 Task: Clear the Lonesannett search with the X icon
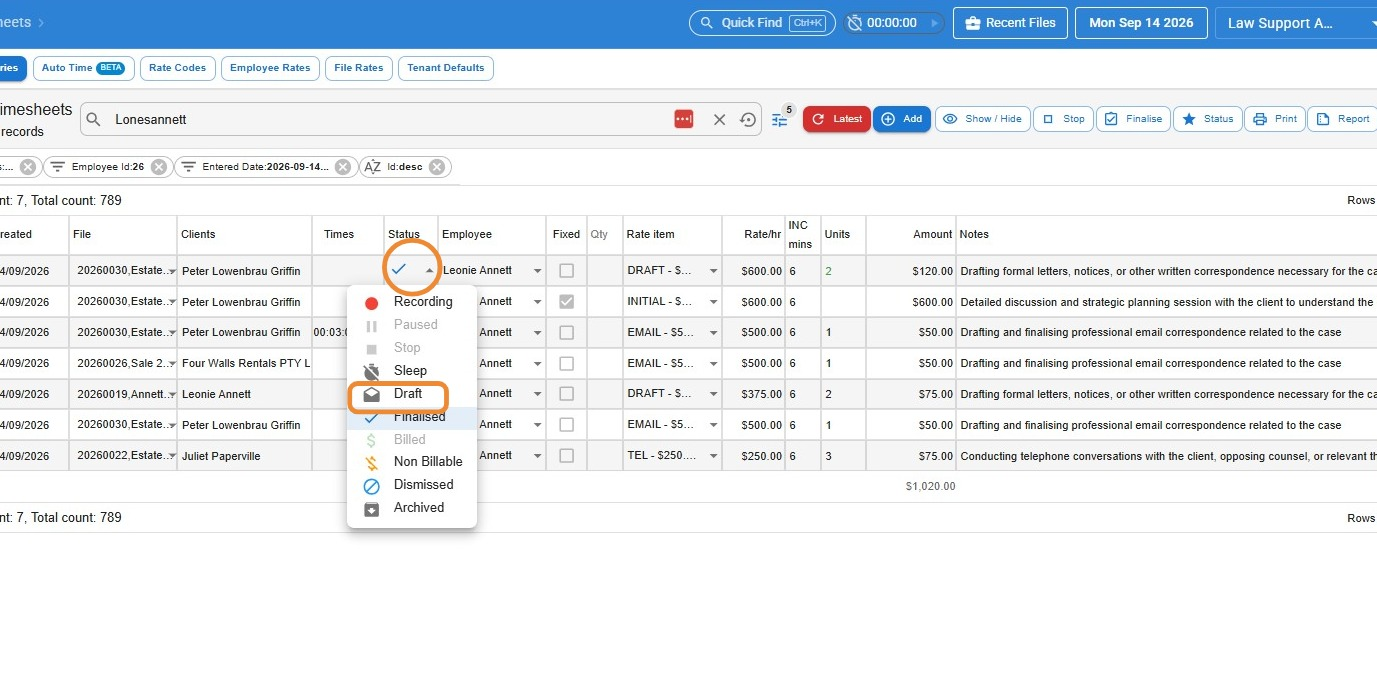(x=719, y=119)
